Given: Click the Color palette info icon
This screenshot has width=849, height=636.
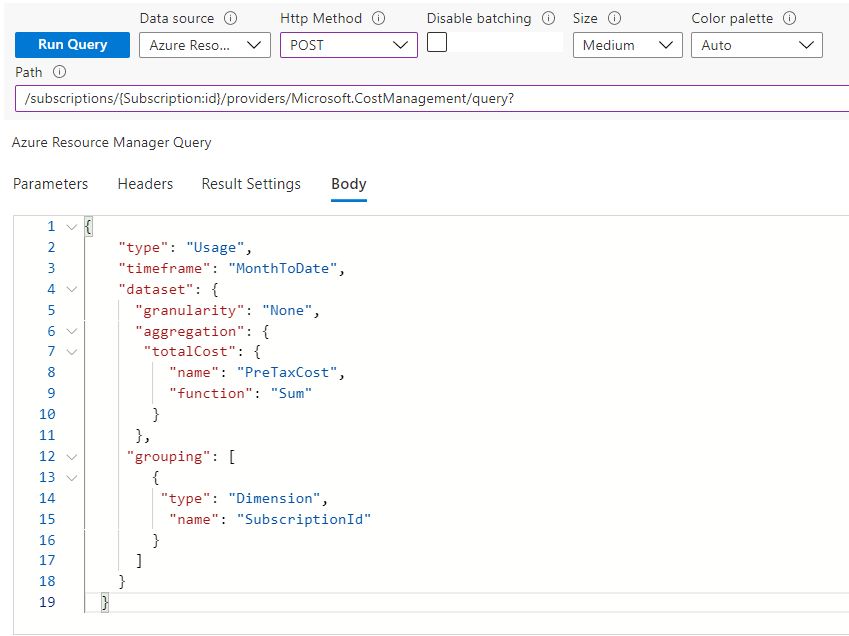Looking at the screenshot, I should [789, 18].
